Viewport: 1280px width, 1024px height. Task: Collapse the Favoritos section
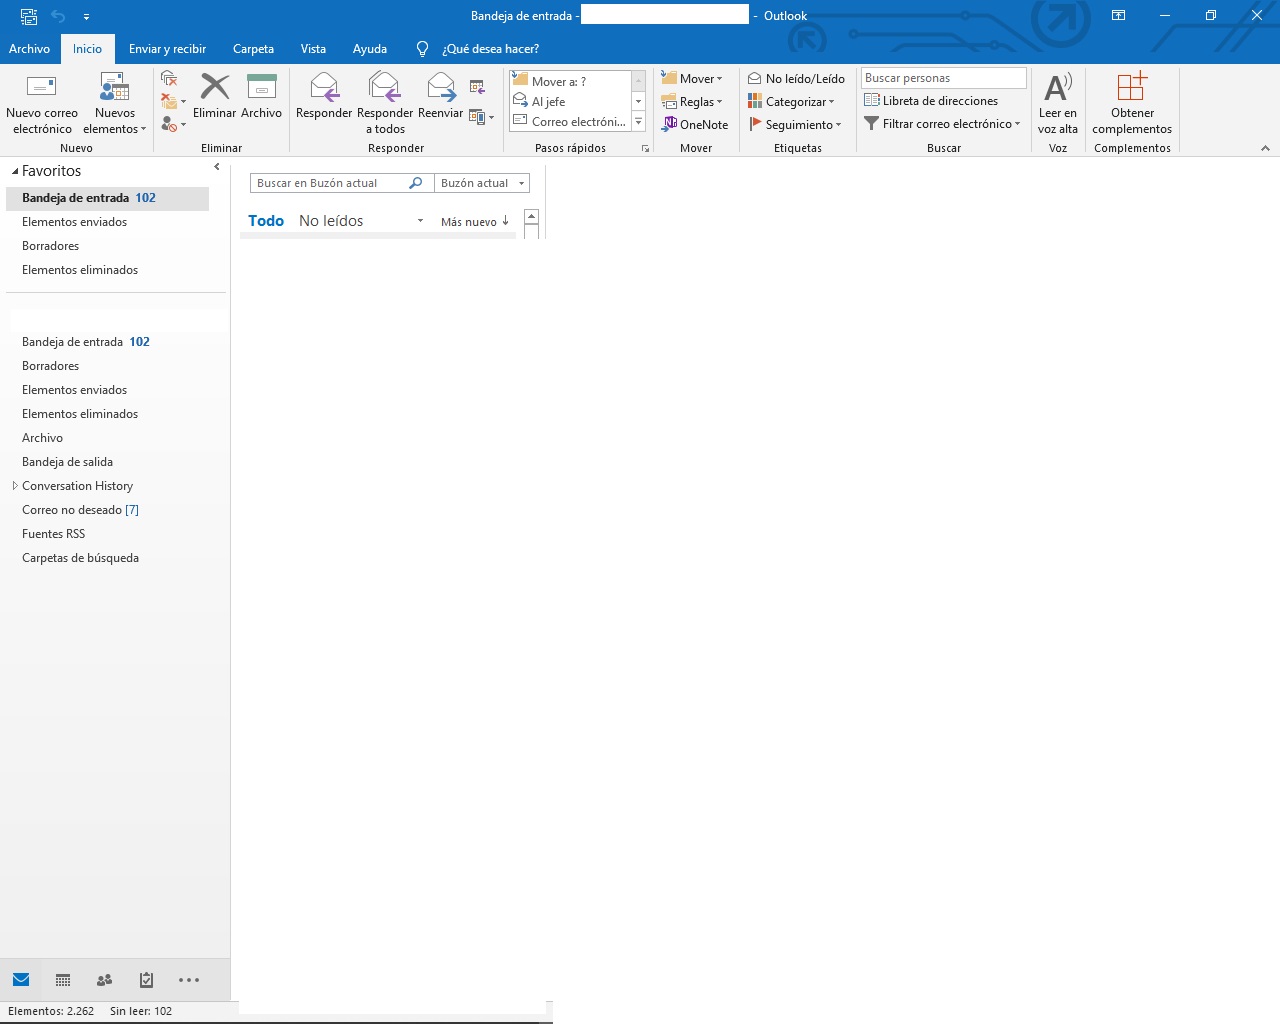(x=15, y=171)
